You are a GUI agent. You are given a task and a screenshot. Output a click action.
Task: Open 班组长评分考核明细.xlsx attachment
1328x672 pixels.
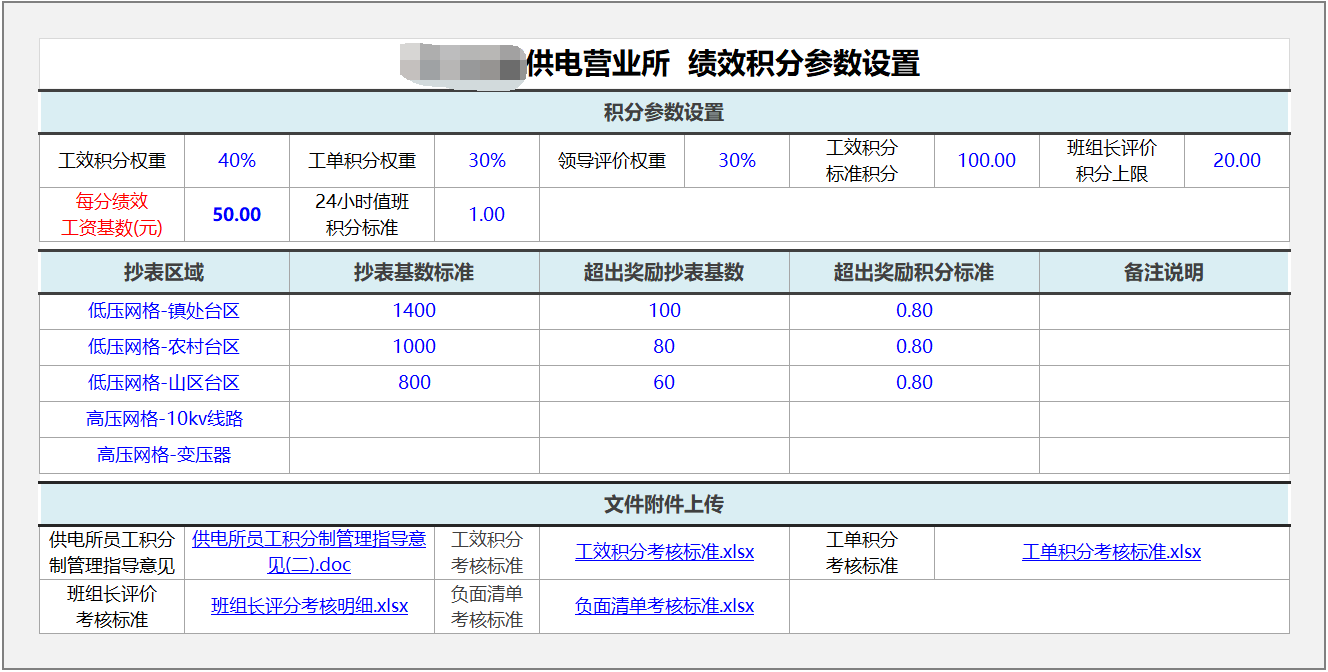[309, 606]
